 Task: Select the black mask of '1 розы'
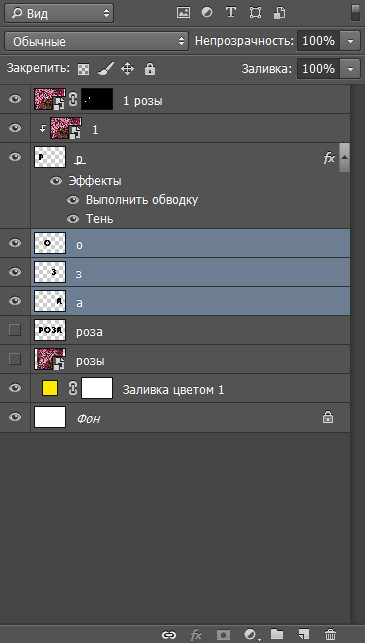point(97,99)
